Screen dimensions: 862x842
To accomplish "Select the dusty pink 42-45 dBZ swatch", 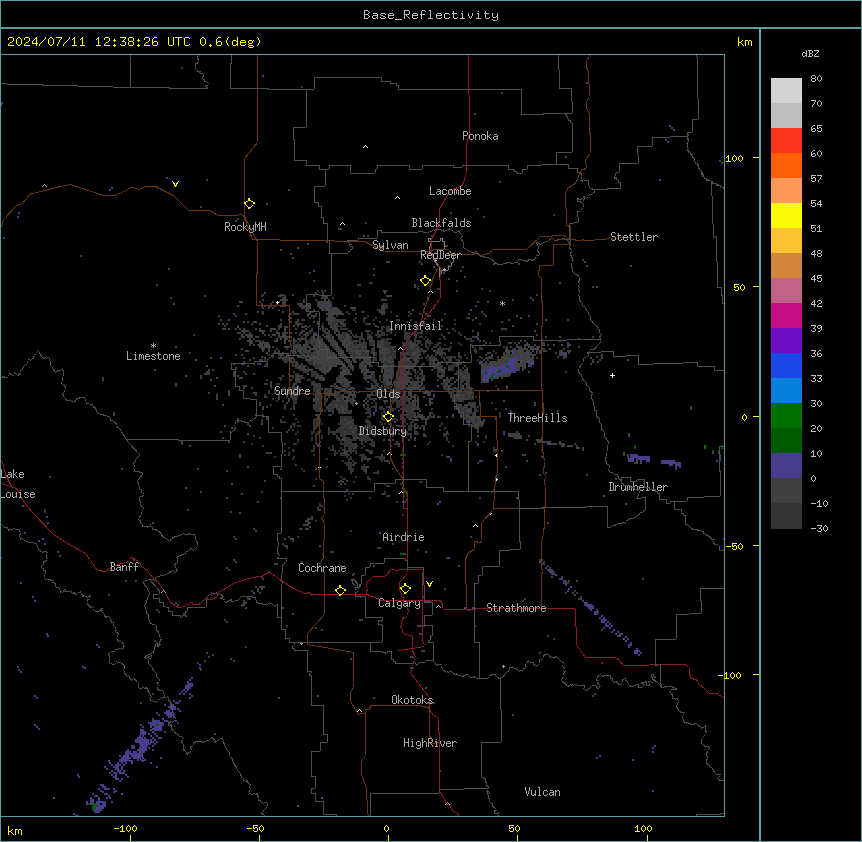I will point(786,291).
